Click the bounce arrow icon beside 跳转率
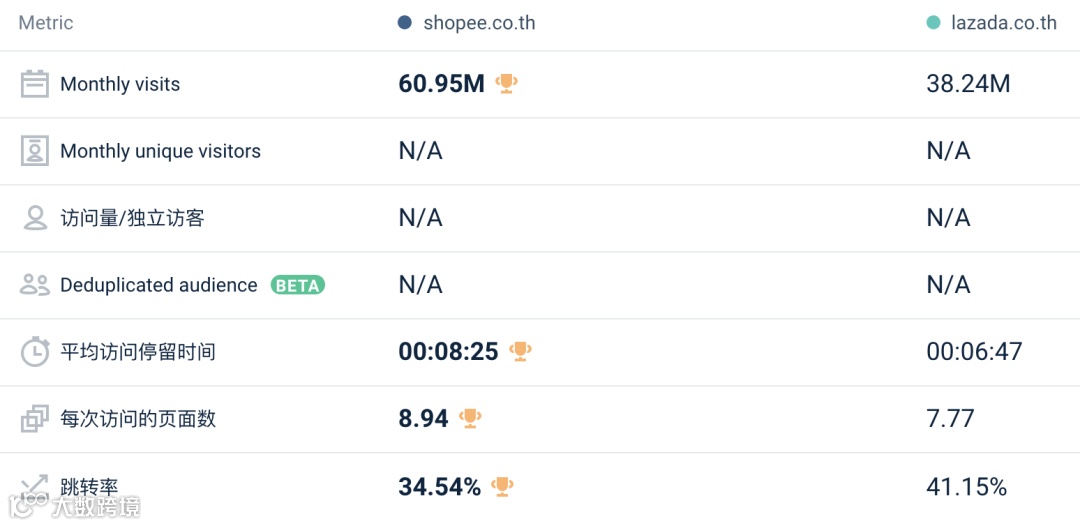Screen dimensions: 1080x526 (x=34, y=486)
